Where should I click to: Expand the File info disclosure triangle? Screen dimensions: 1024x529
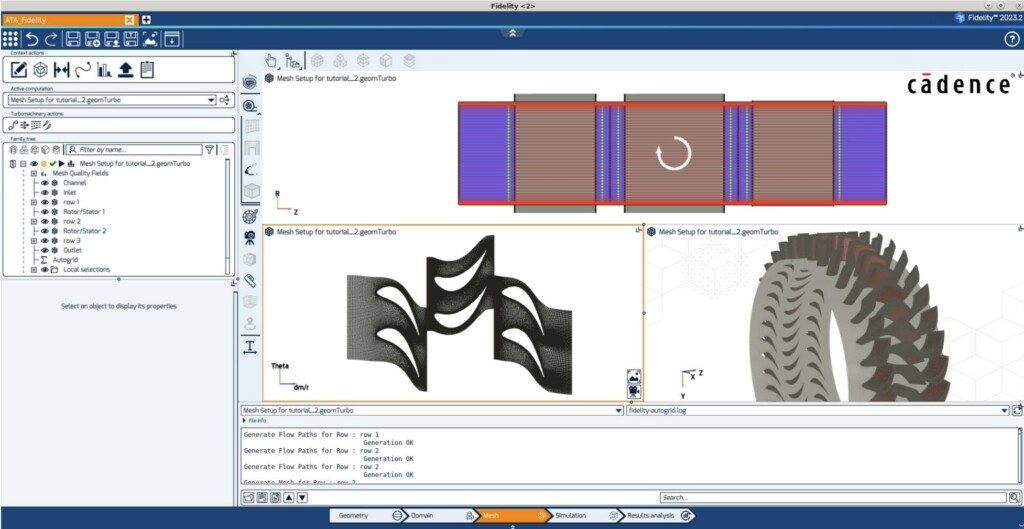coord(244,421)
